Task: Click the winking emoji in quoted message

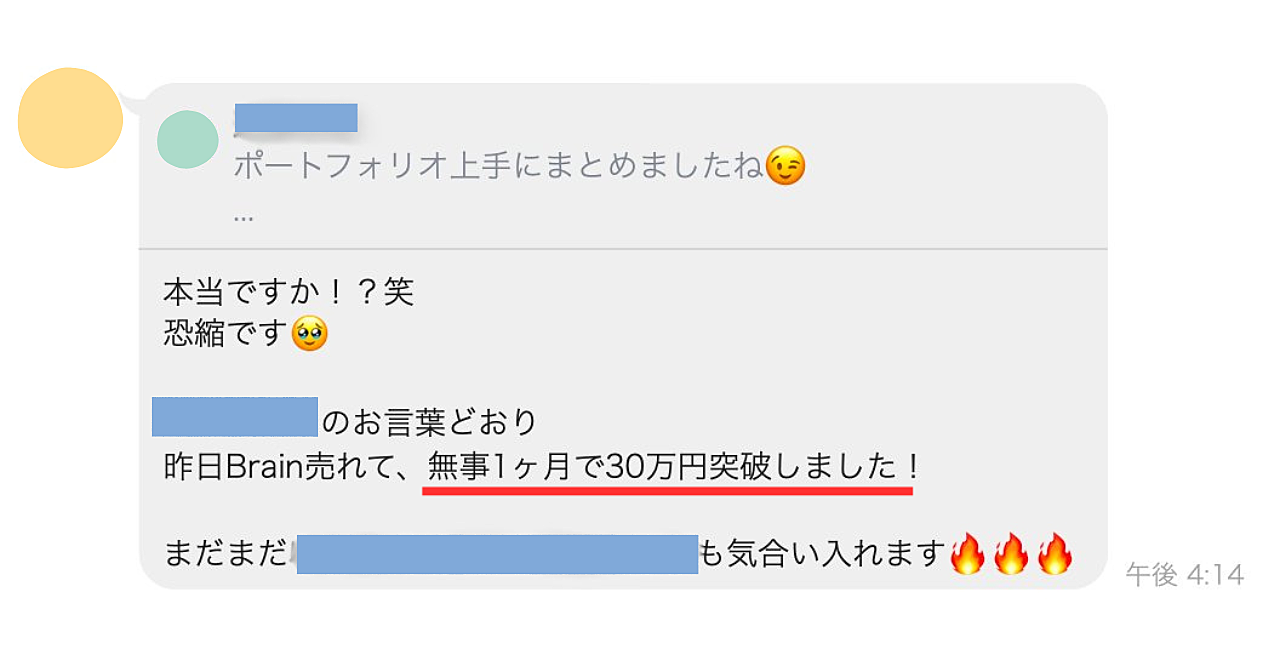Action: (x=785, y=166)
